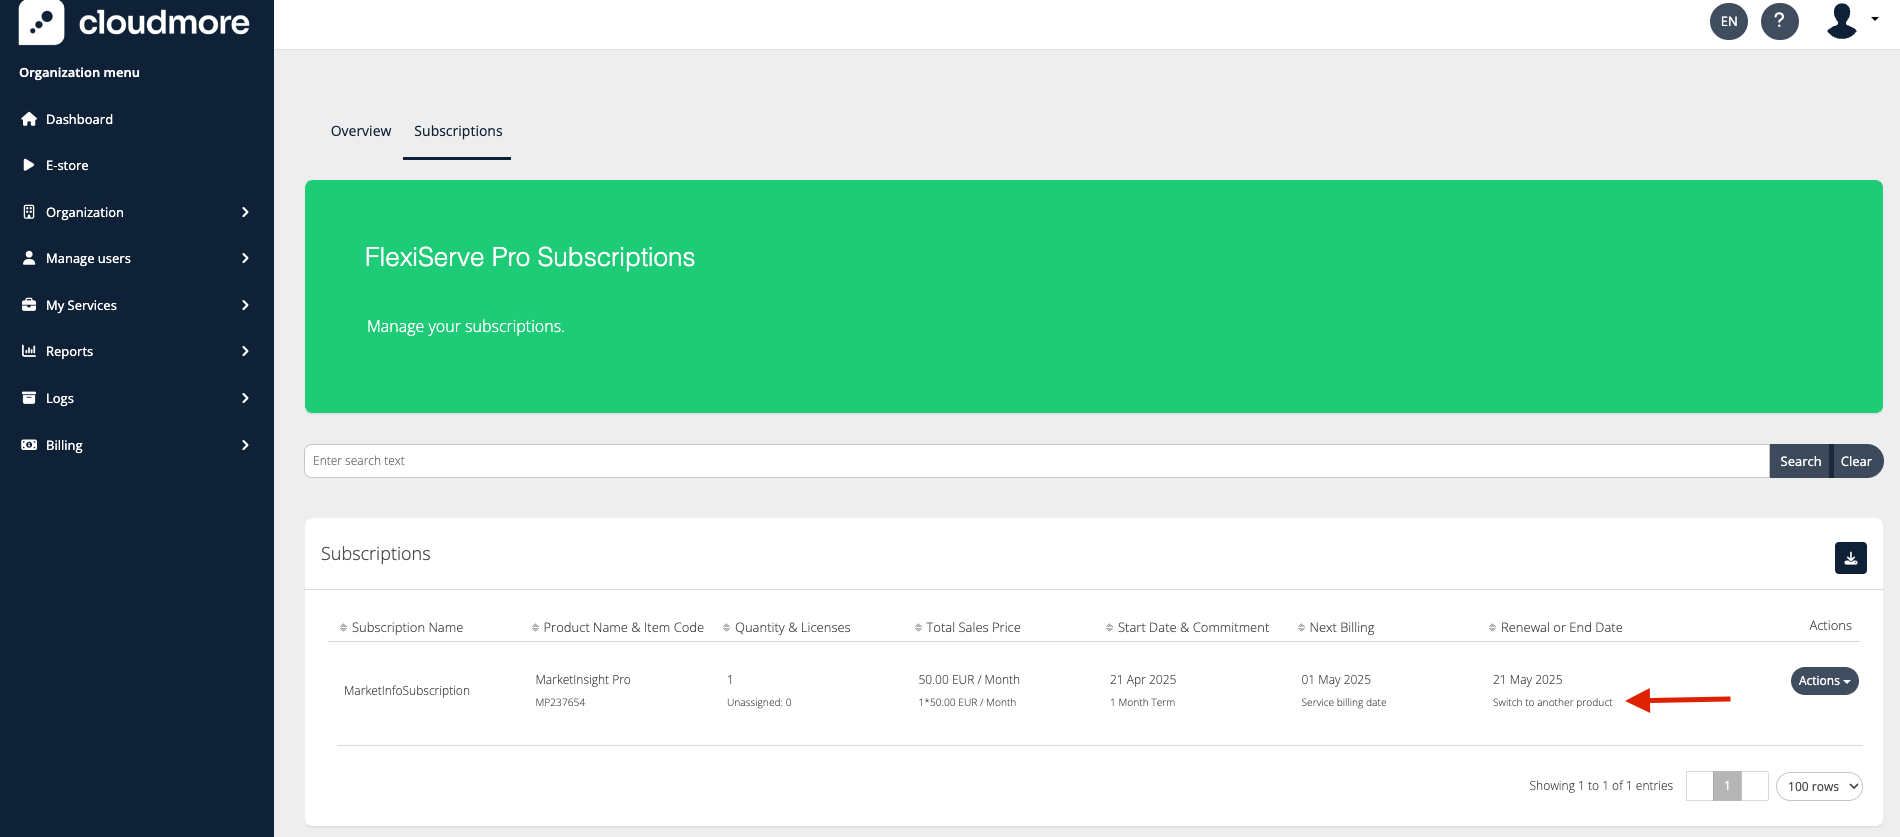
Task: Open the user profile avatar menu
Action: (x=1849, y=21)
